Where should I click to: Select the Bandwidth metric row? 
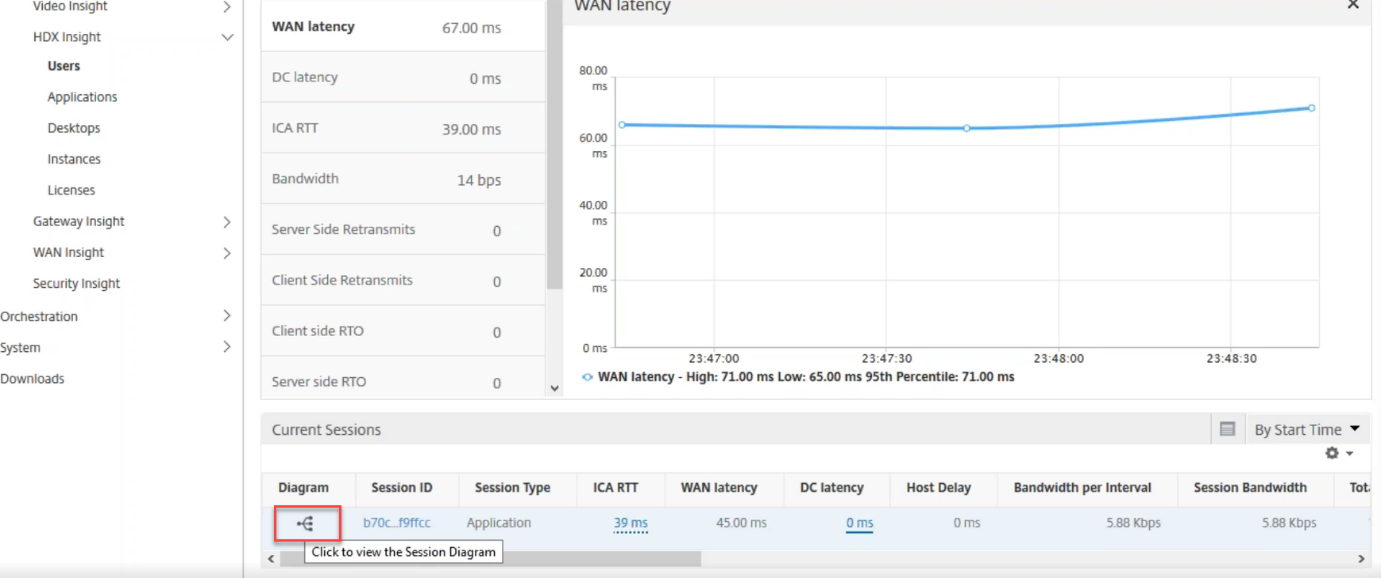(x=403, y=179)
